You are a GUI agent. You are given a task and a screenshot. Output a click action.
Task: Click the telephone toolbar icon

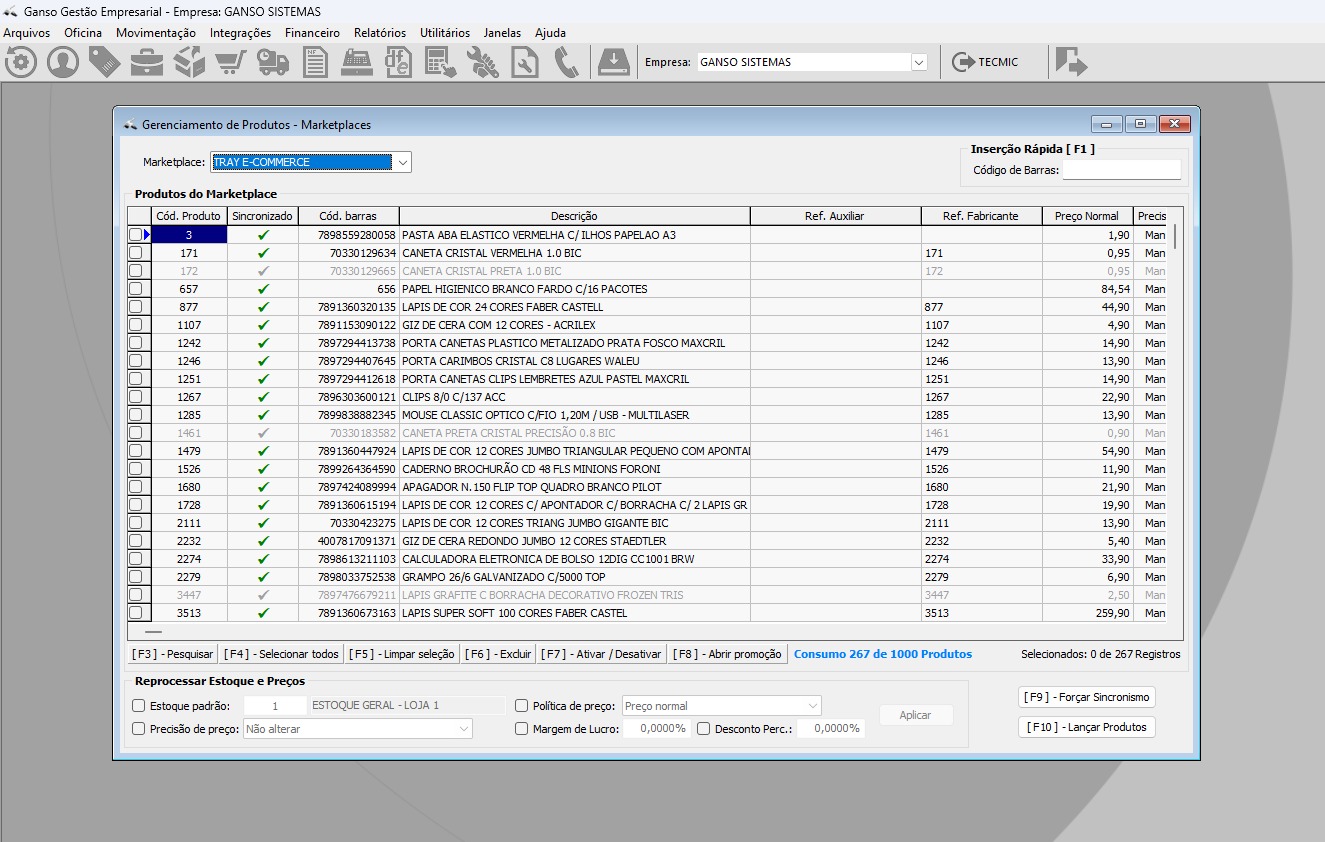click(x=567, y=62)
